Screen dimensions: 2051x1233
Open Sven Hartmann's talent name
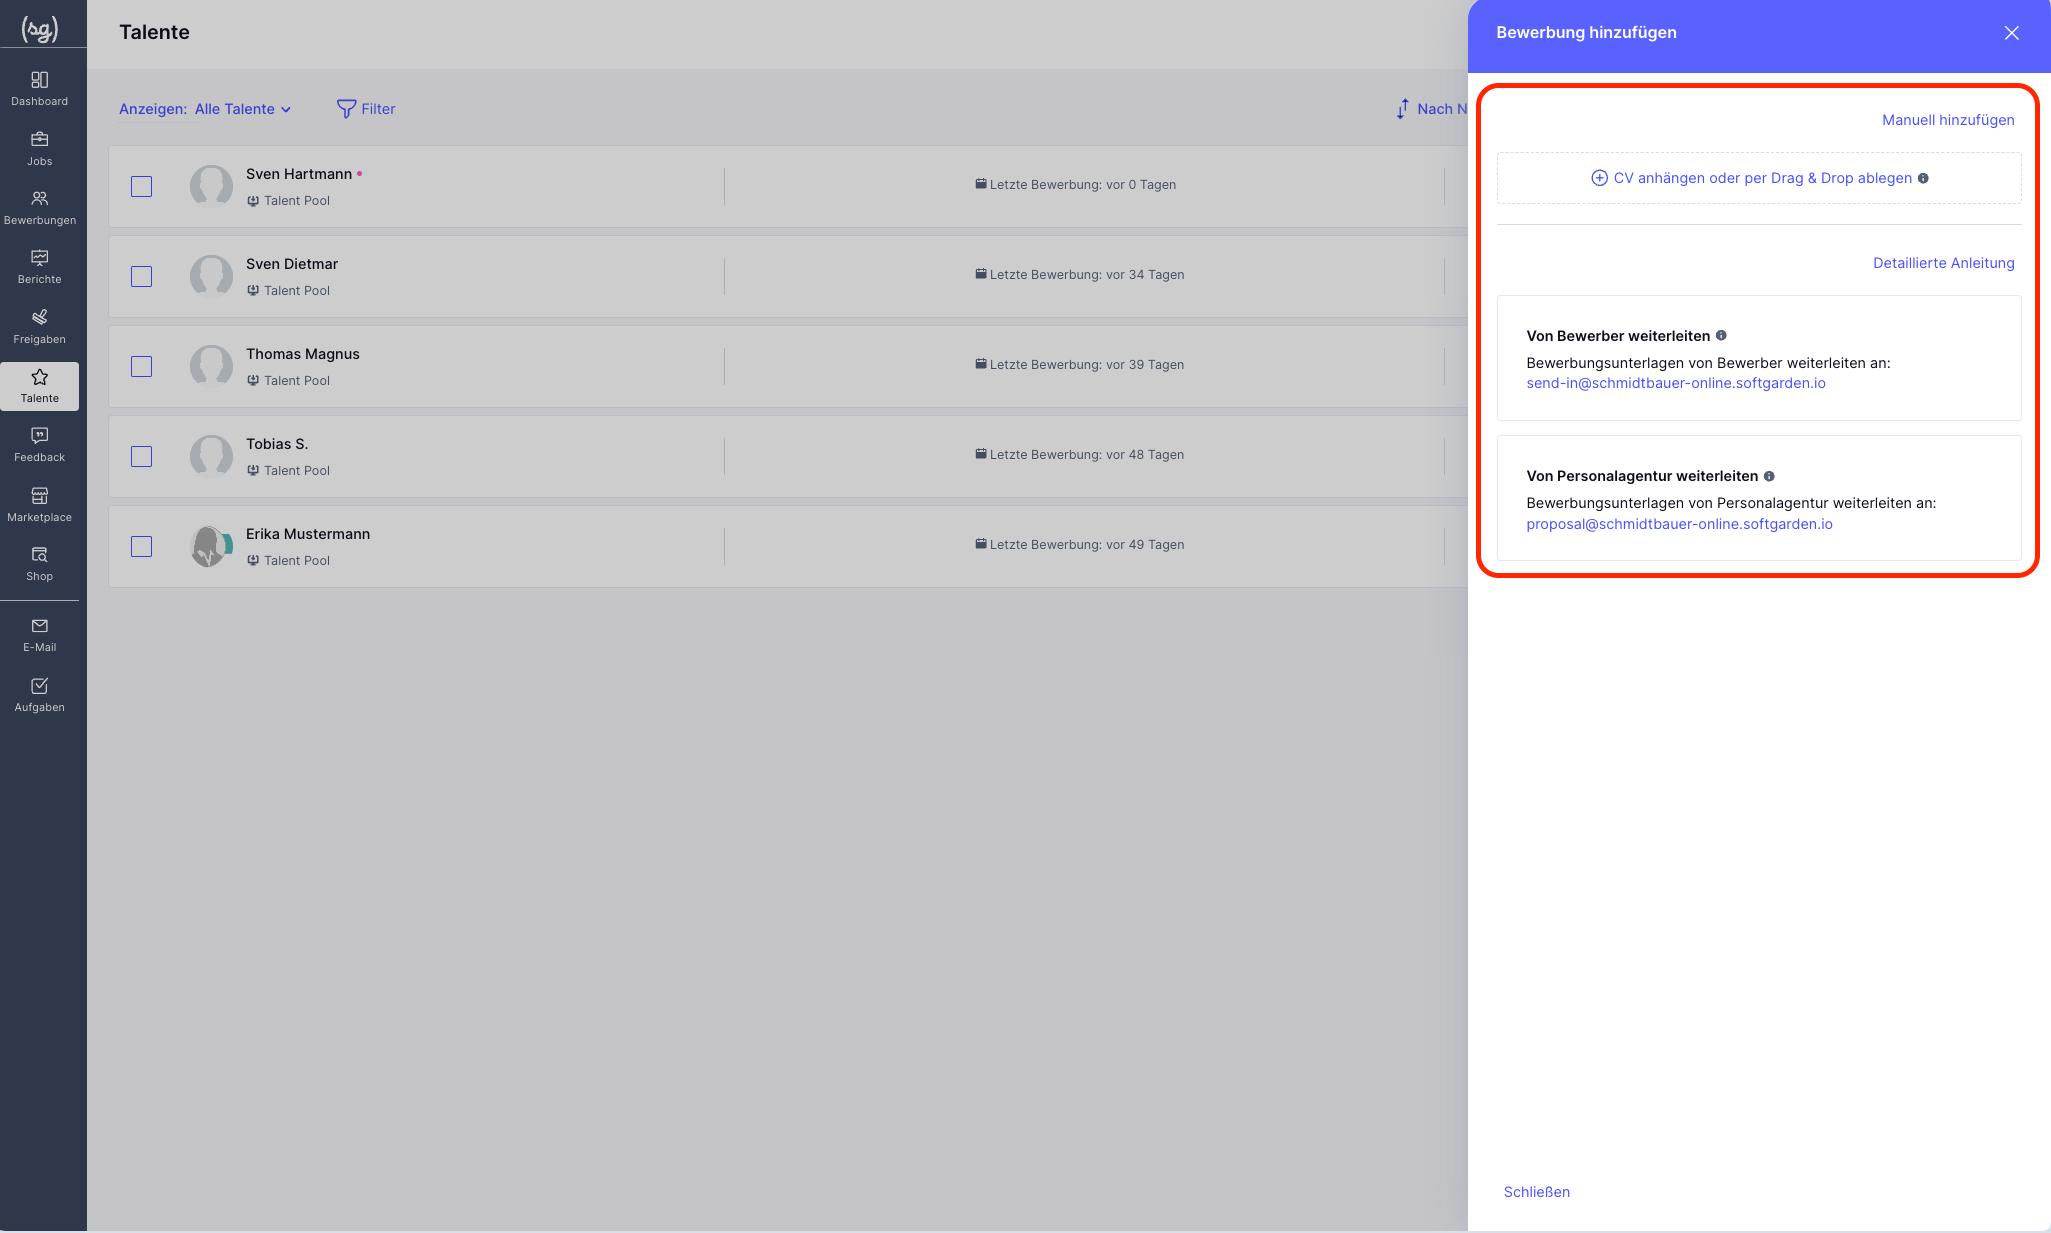point(299,174)
